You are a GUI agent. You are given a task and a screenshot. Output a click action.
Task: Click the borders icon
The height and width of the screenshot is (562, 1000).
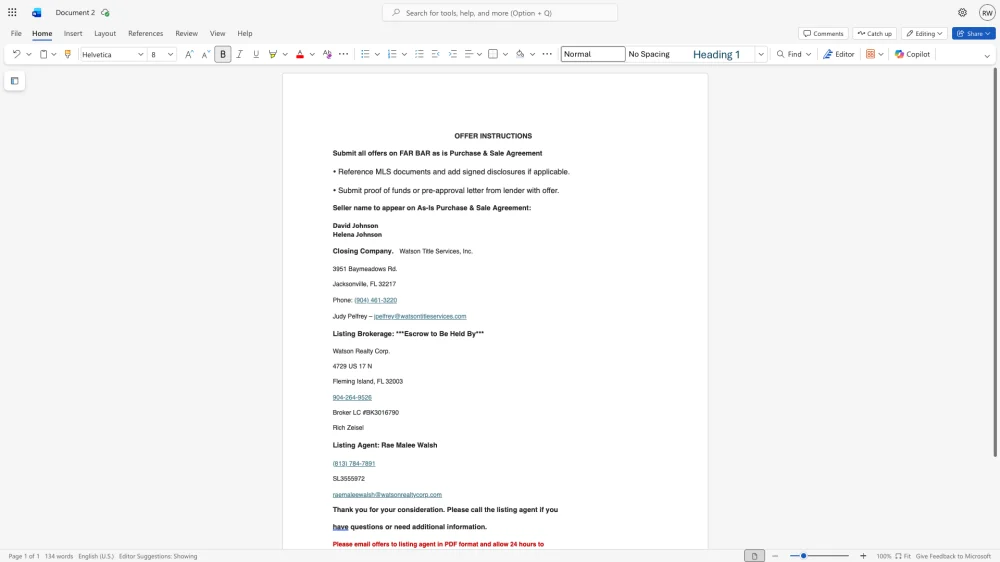[x=493, y=54]
